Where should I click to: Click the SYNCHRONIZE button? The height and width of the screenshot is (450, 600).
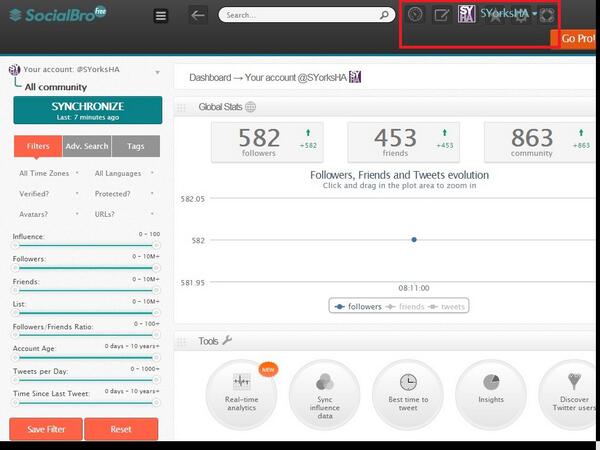pyautogui.click(x=88, y=110)
